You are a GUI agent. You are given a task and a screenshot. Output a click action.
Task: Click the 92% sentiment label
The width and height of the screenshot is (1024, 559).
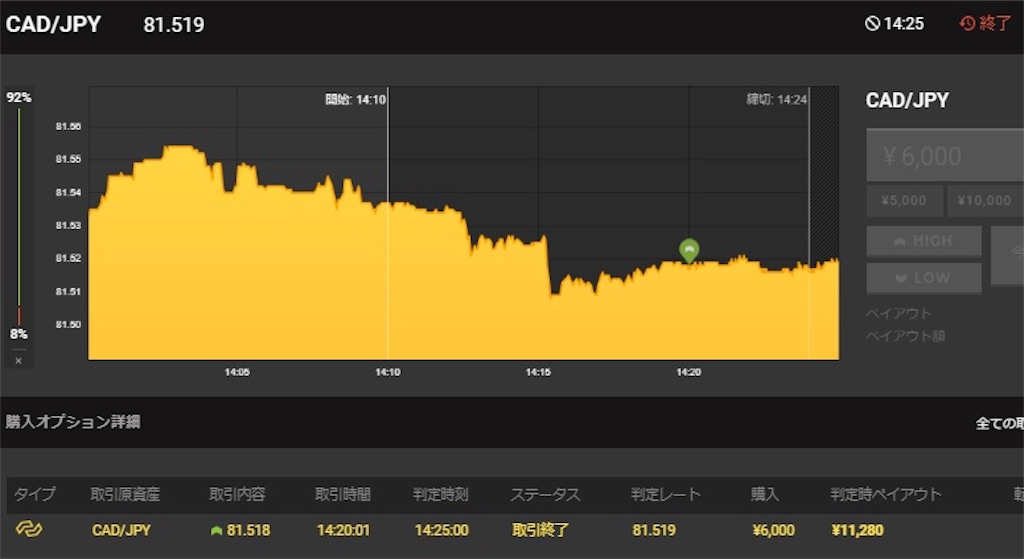point(18,97)
